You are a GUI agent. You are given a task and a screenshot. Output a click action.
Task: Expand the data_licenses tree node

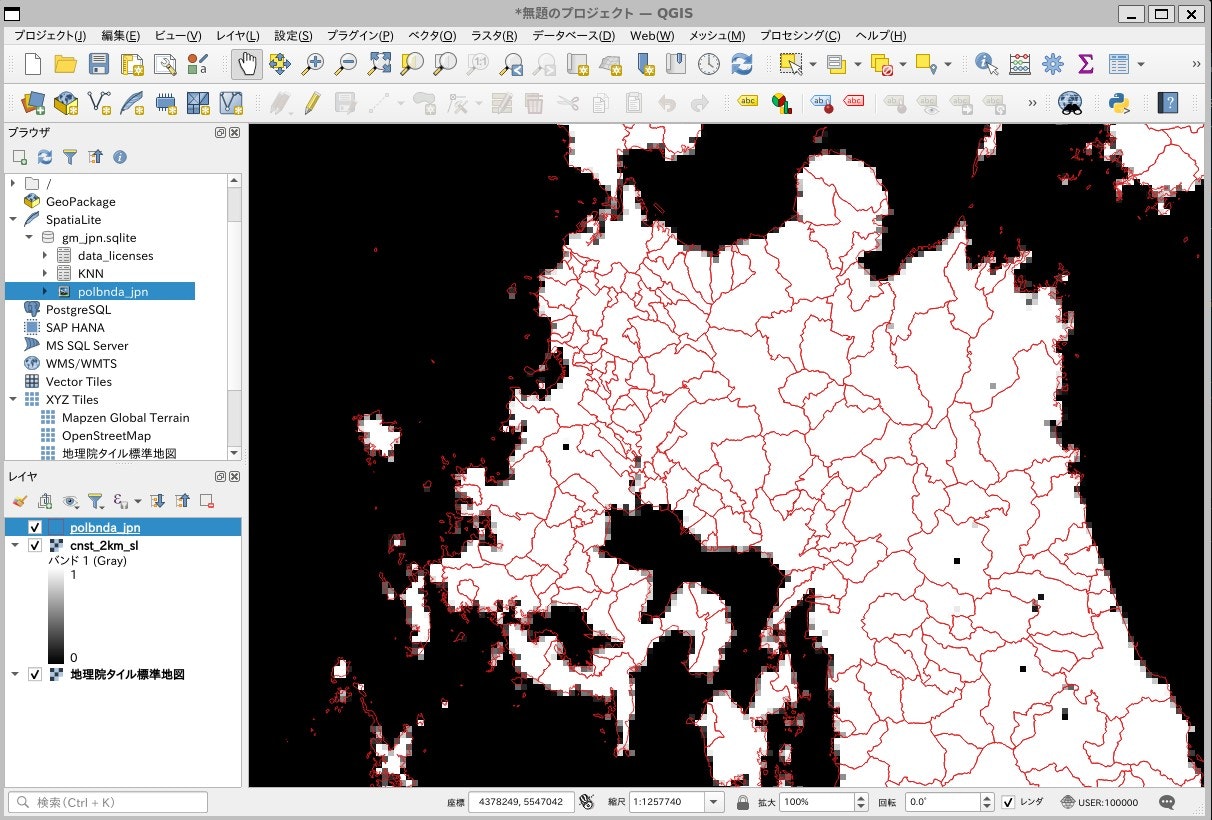coord(44,255)
